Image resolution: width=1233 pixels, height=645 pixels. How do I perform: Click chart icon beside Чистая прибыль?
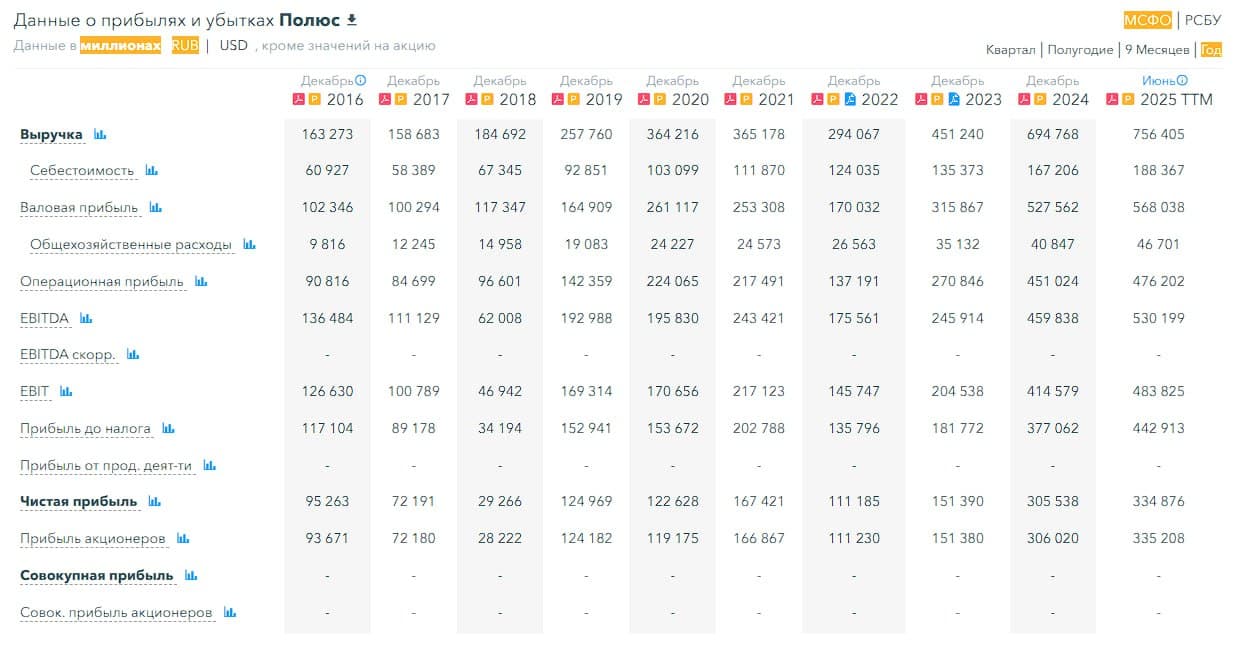[x=154, y=502]
